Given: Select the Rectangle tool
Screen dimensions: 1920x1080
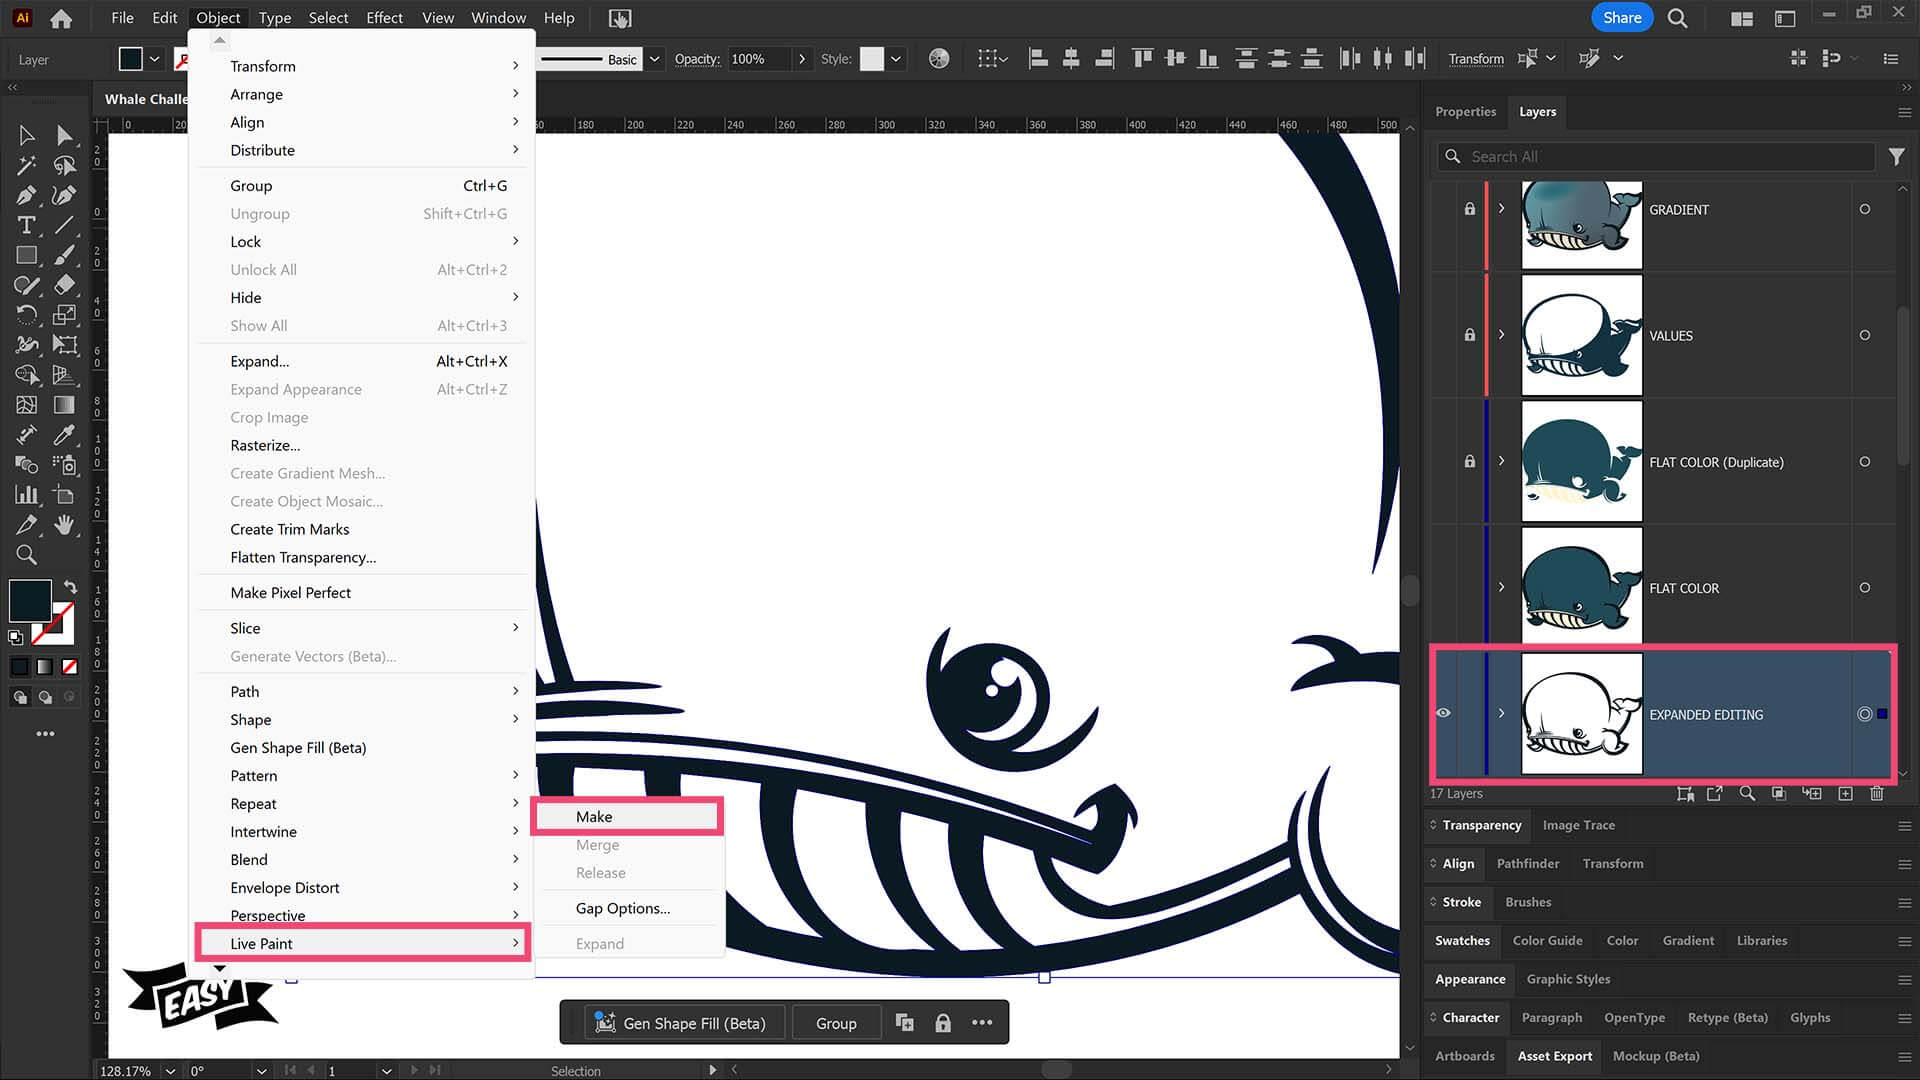Looking at the screenshot, I should pyautogui.click(x=27, y=255).
